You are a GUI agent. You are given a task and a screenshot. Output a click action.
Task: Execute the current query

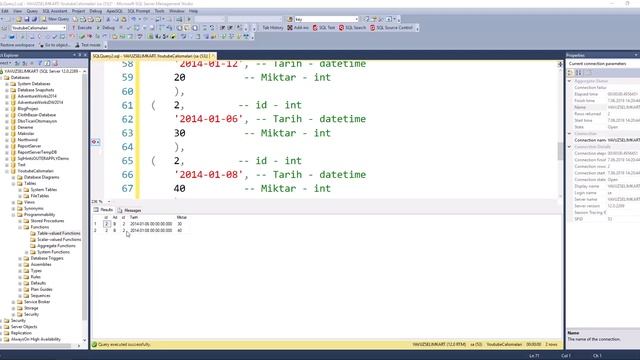click(x=82, y=28)
